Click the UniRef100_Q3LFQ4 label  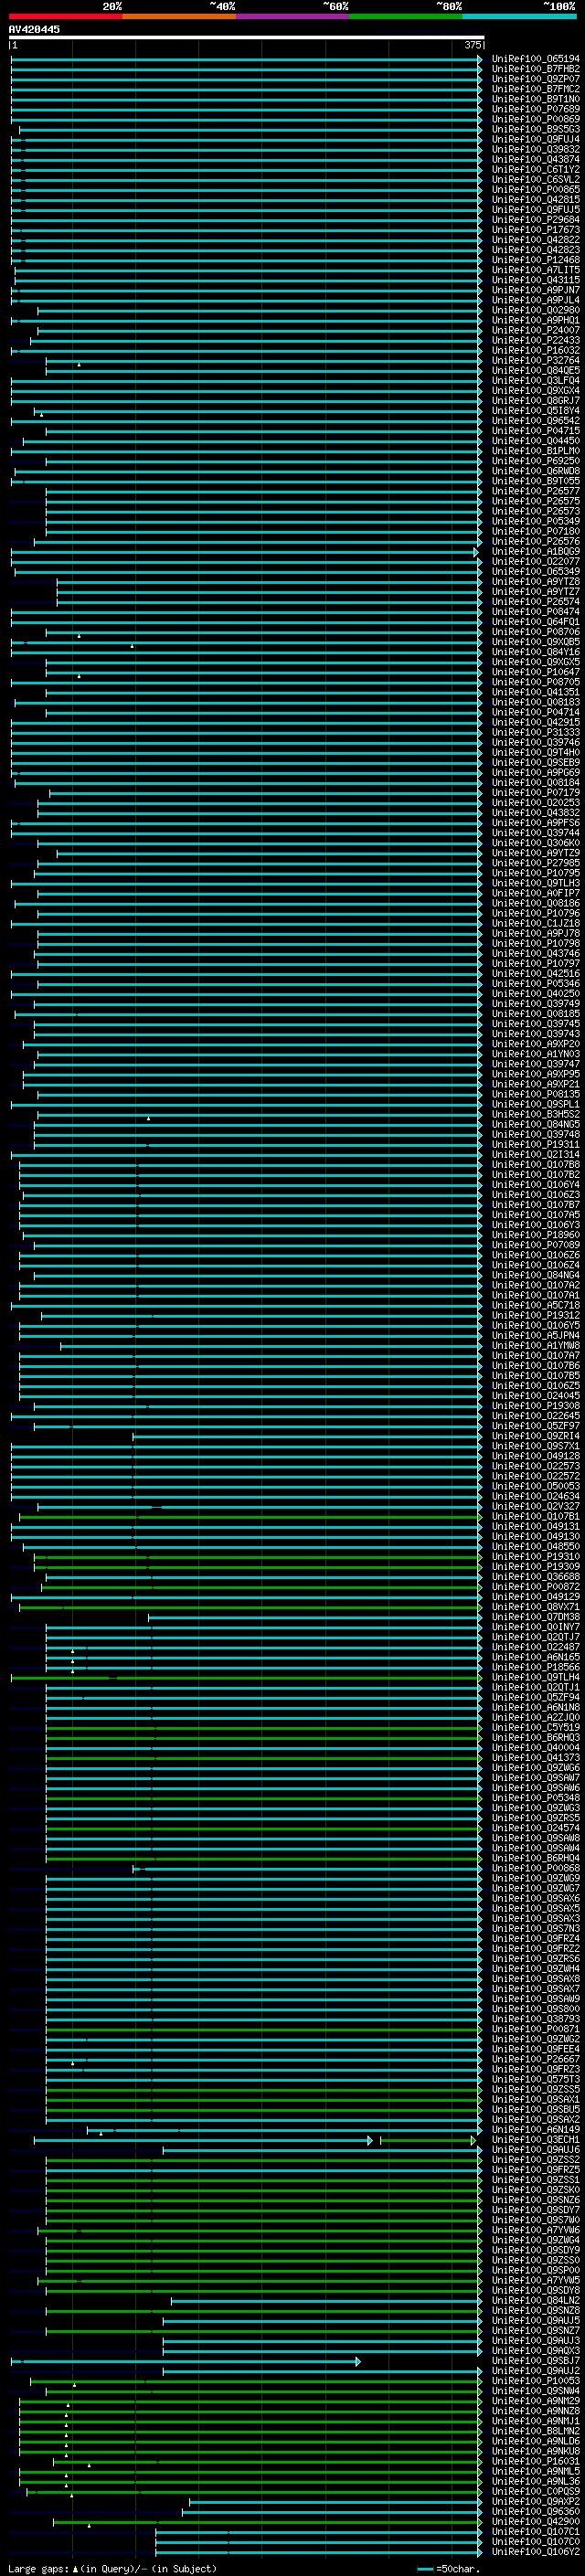point(535,381)
